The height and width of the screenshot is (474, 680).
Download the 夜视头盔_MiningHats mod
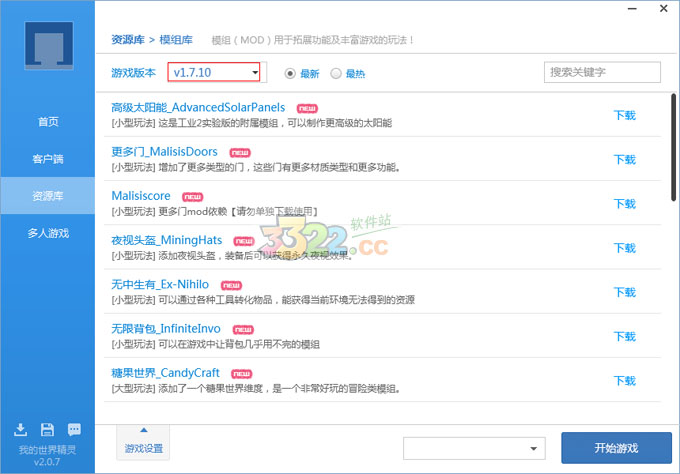pos(625,248)
